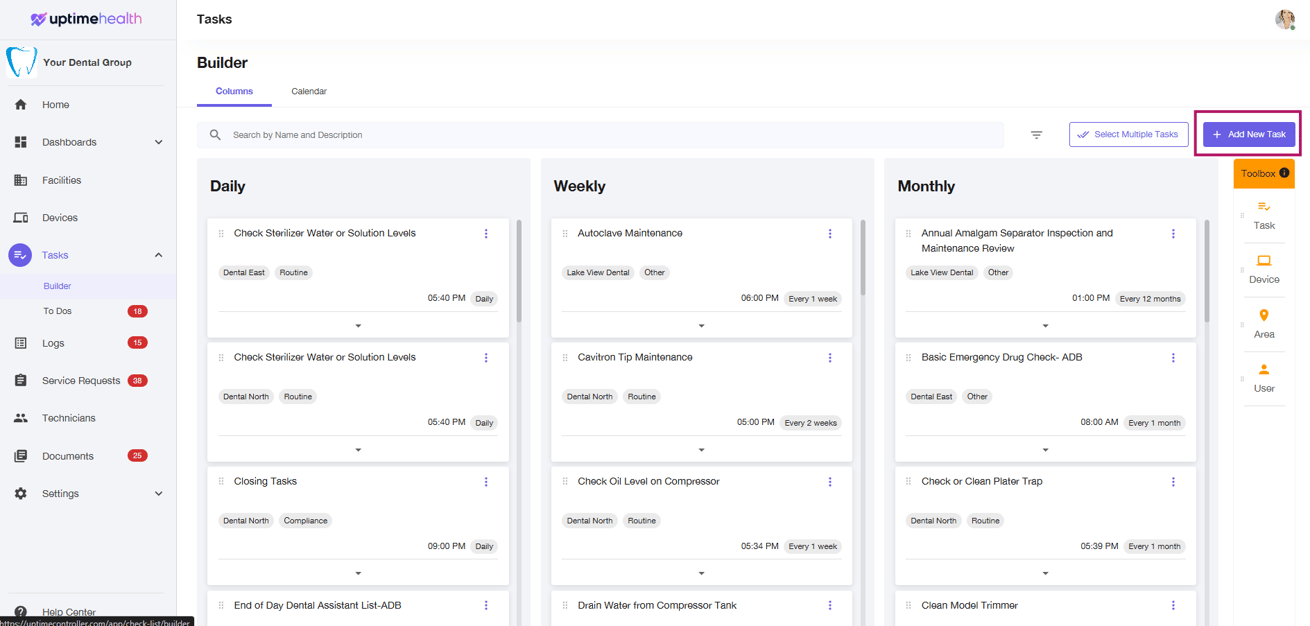Open three-dot menu on Autoclave Maintenance card
The image size is (1310, 626).
pos(830,234)
